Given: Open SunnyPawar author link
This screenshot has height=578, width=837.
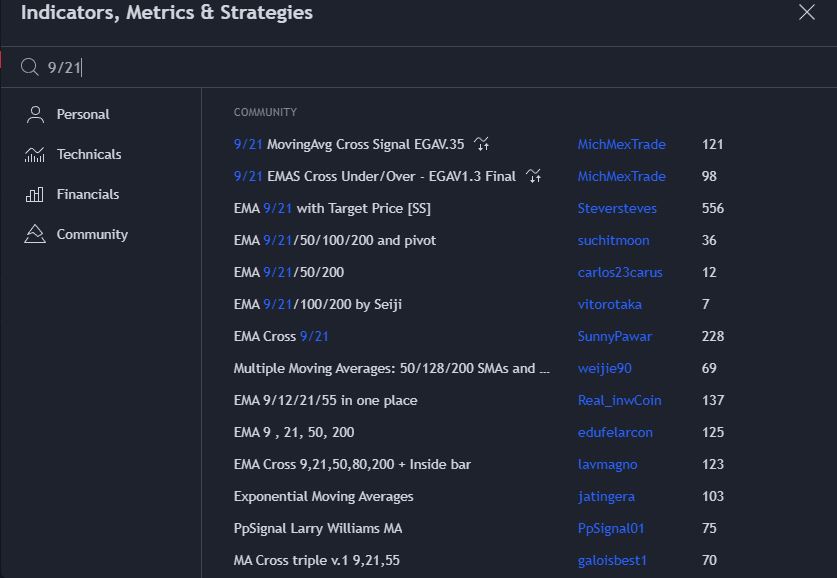Looking at the screenshot, I should coord(614,336).
